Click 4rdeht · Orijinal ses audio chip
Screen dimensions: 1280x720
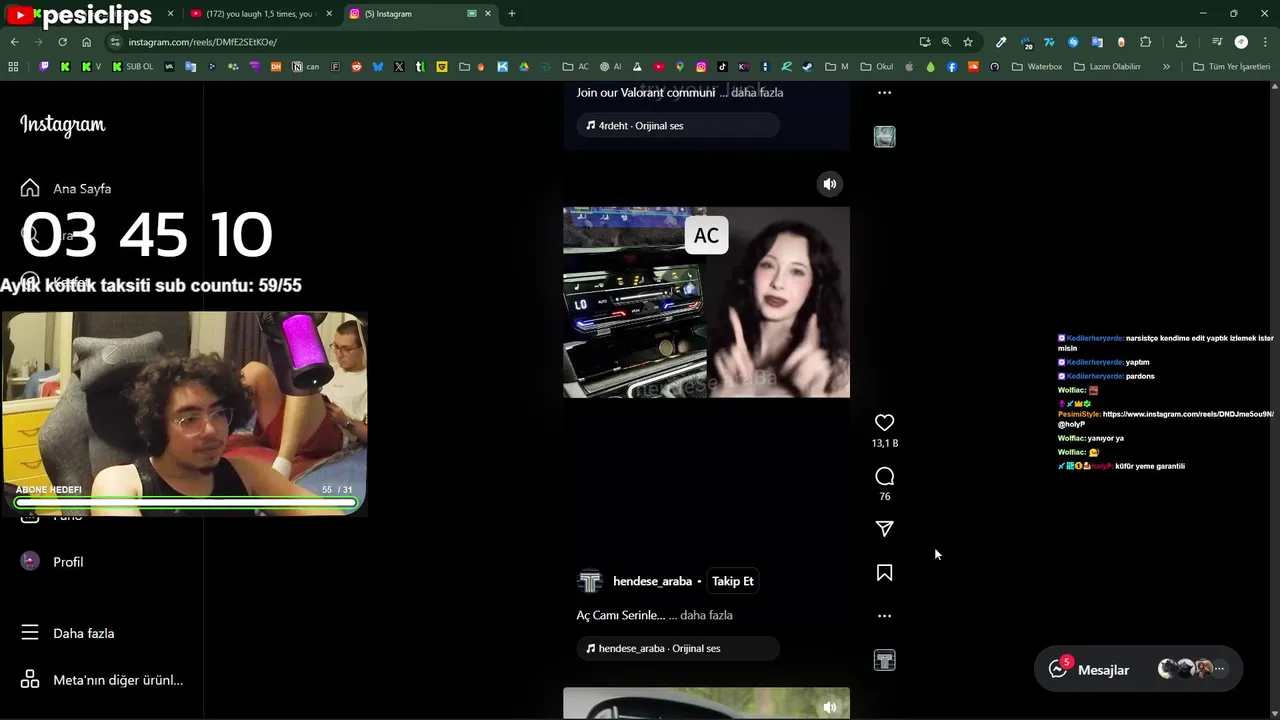point(677,125)
